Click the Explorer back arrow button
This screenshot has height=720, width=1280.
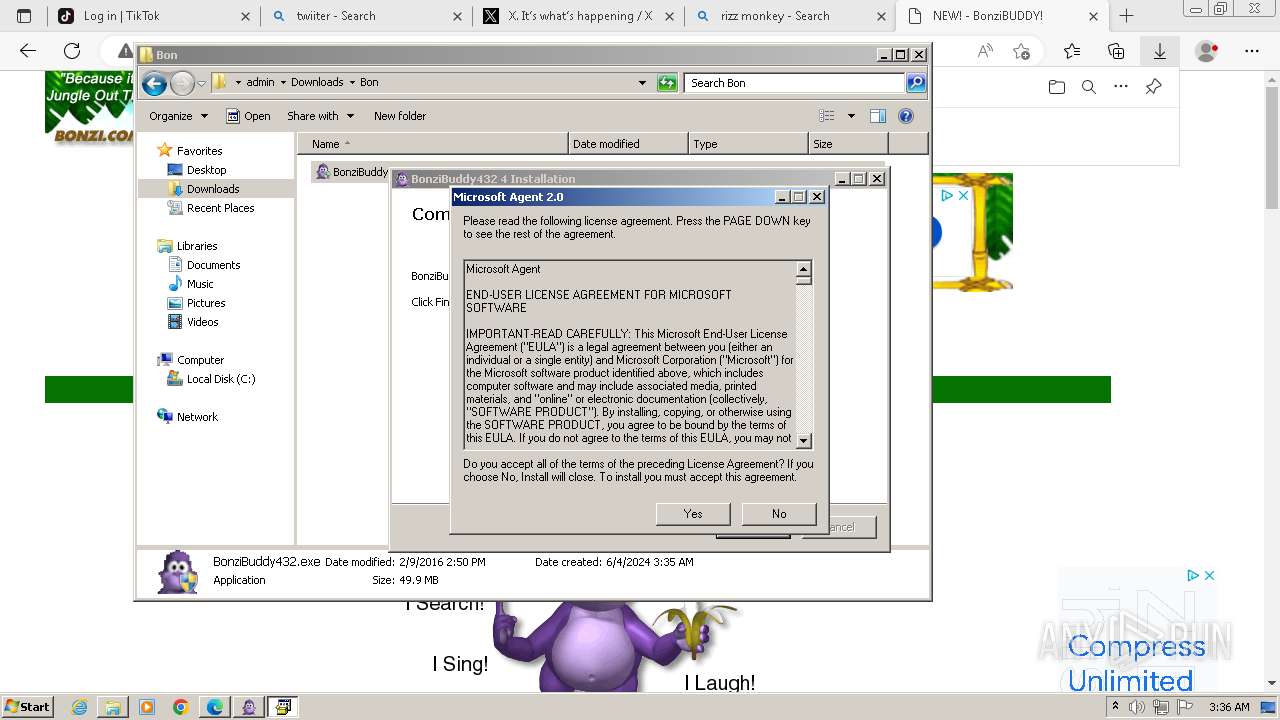click(x=154, y=83)
